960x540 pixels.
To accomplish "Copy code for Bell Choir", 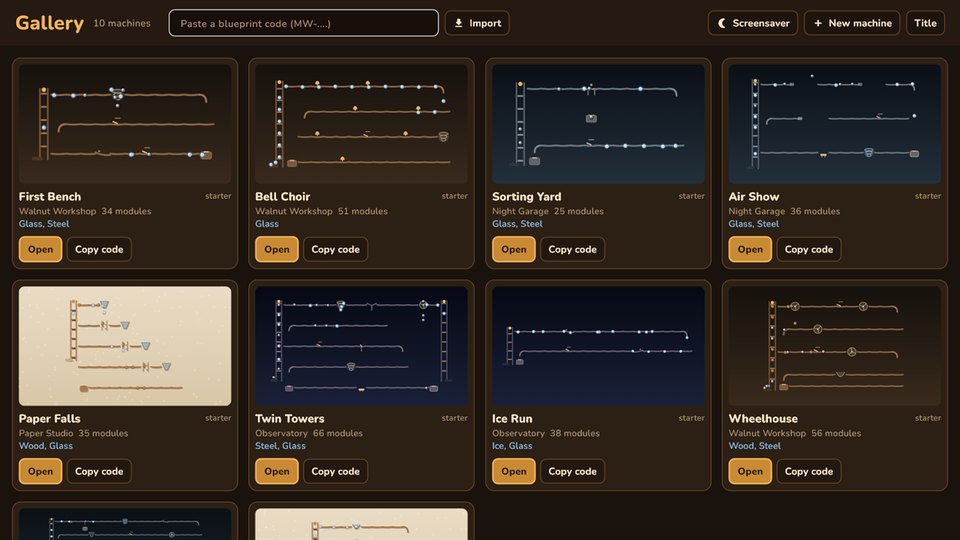I will coord(336,249).
